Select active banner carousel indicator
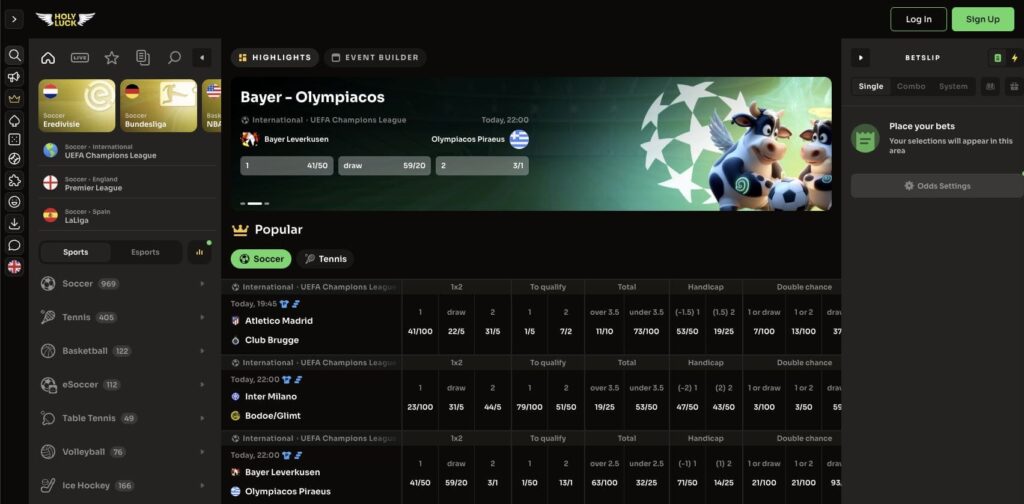The width and height of the screenshot is (1024, 504). pos(255,204)
